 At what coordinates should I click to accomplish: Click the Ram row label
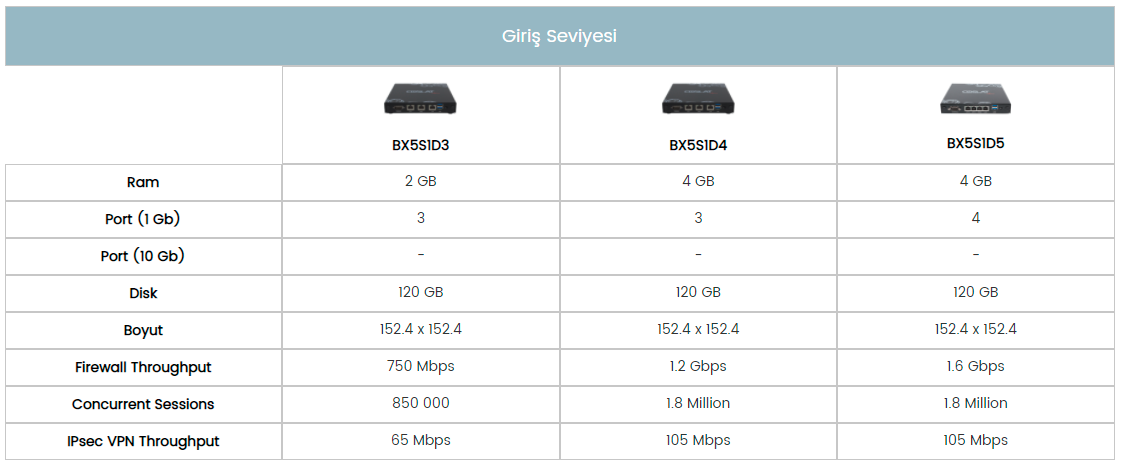pyautogui.click(x=143, y=182)
